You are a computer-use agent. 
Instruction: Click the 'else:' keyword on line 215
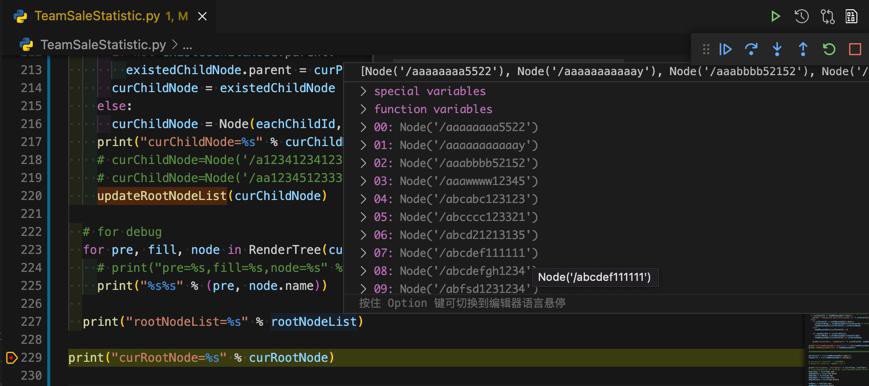[x=114, y=106]
